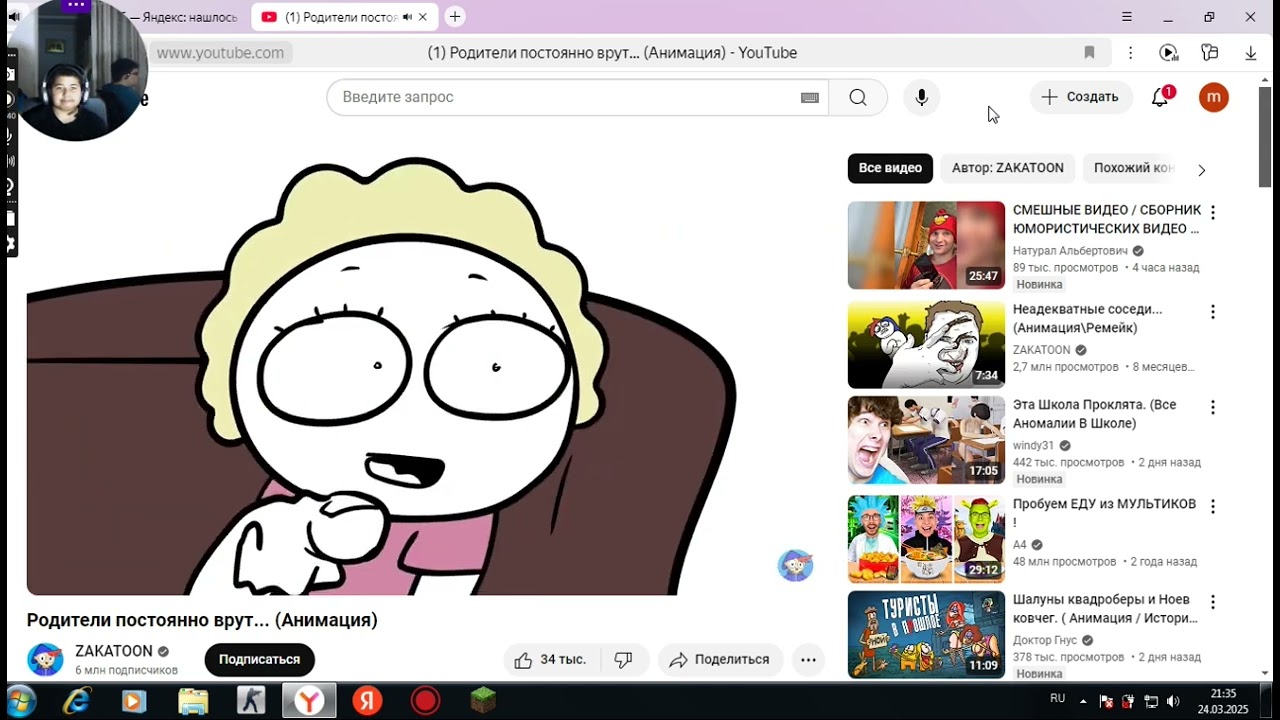Open options for СМЕШНЫЕ ВИДЕО suggestion
This screenshot has height=720, width=1280.
[1213, 213]
